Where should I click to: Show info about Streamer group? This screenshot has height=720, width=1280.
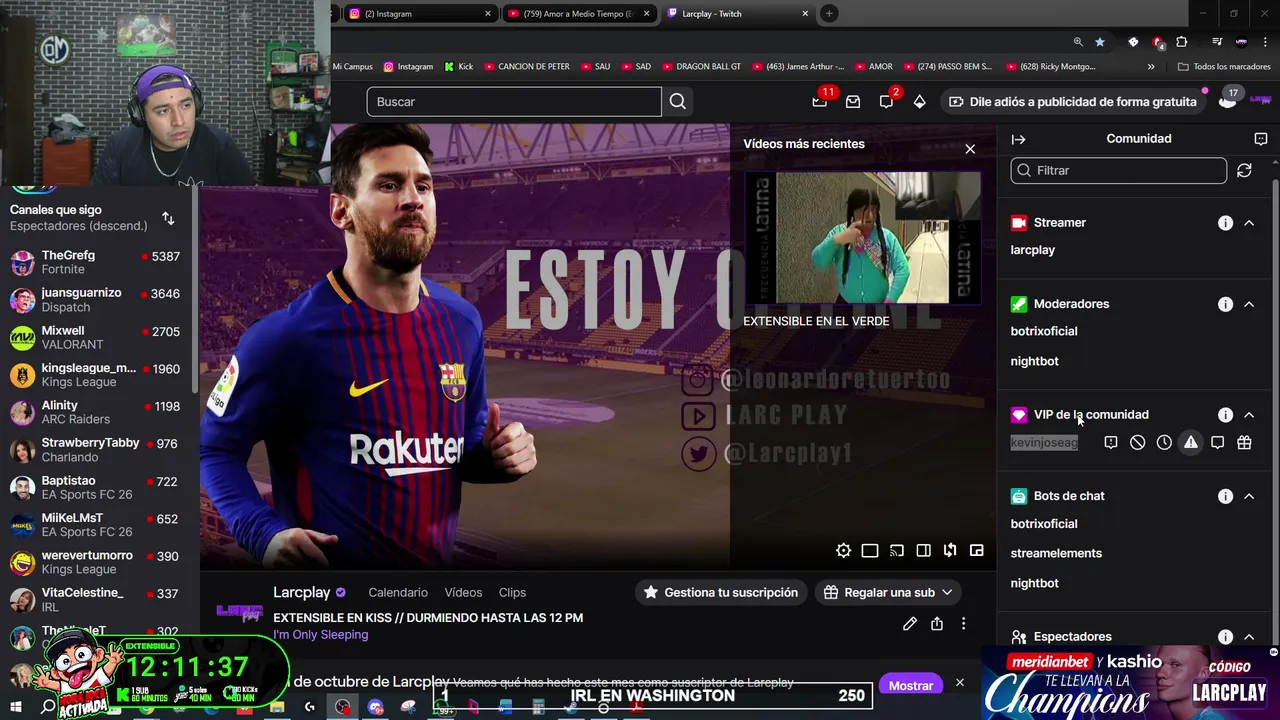tap(1225, 223)
